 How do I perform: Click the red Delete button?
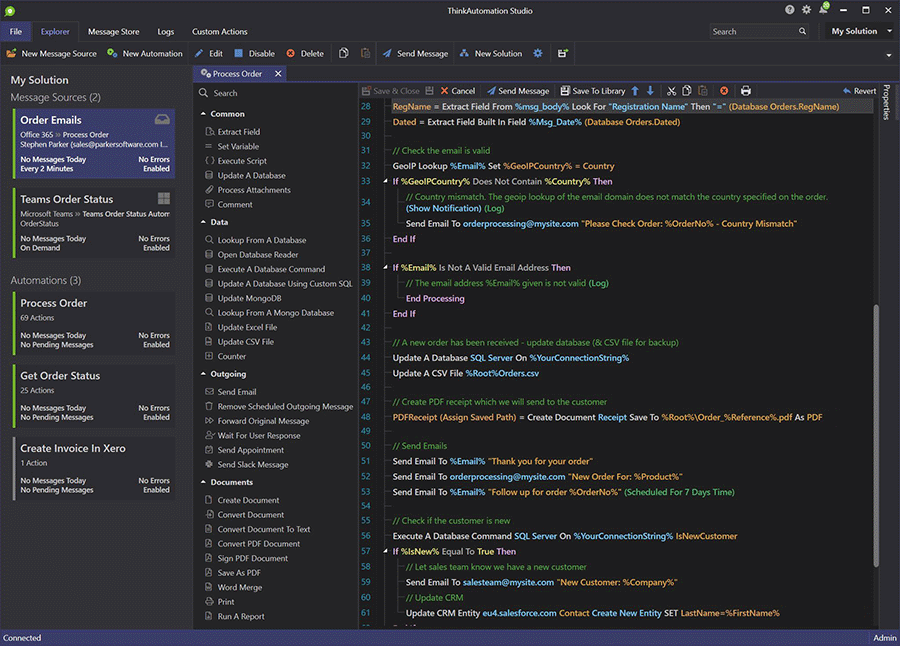click(x=305, y=53)
